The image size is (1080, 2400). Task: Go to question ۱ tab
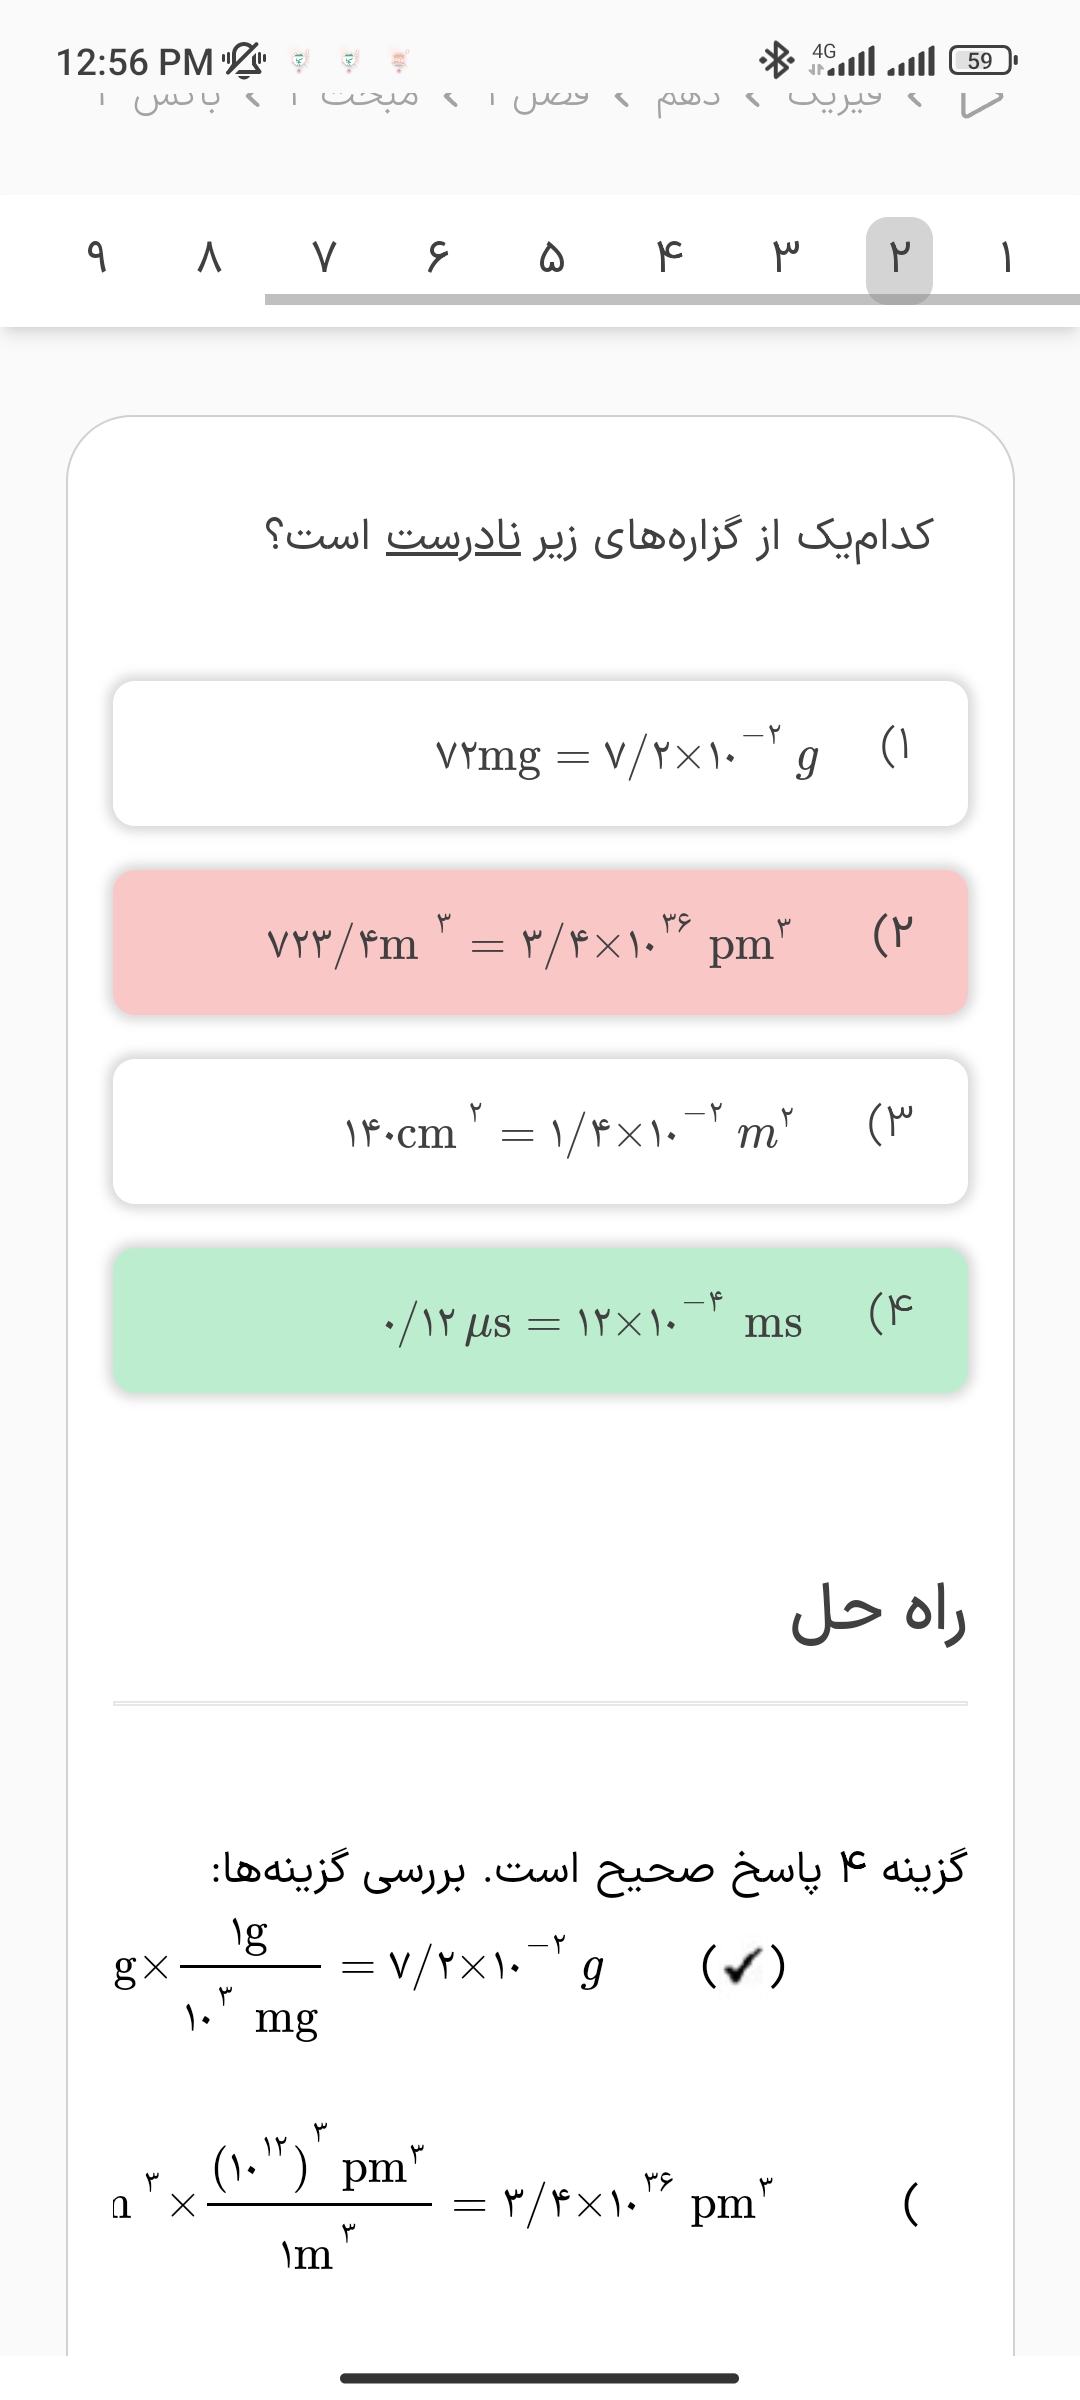coord(1007,260)
